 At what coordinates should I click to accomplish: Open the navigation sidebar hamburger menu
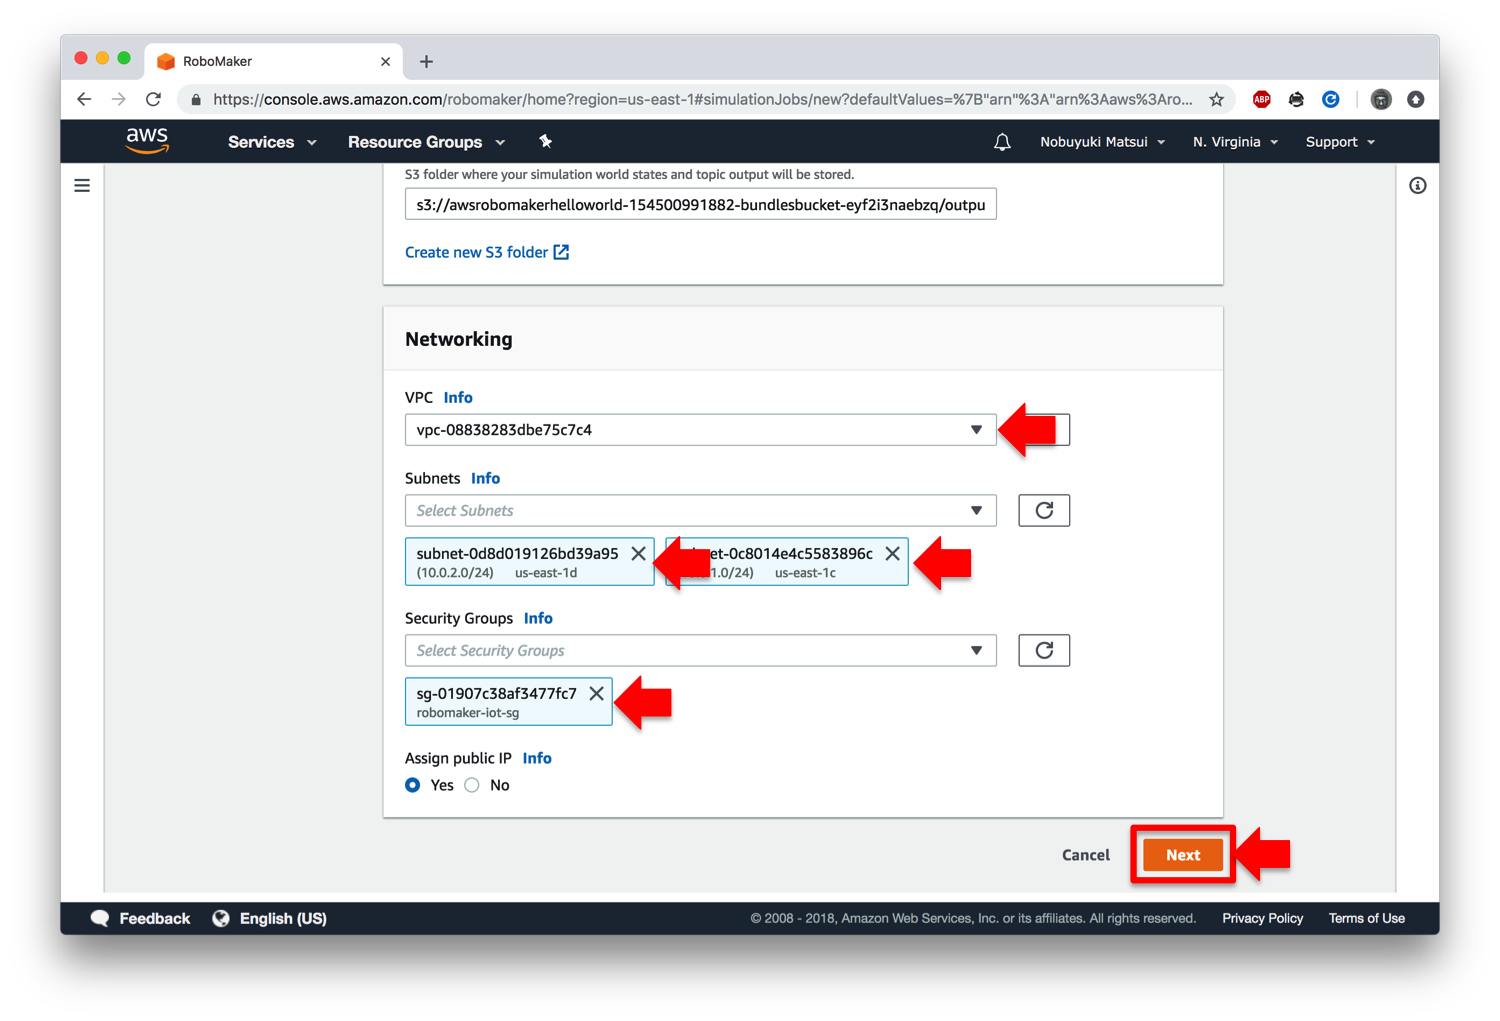(x=81, y=185)
